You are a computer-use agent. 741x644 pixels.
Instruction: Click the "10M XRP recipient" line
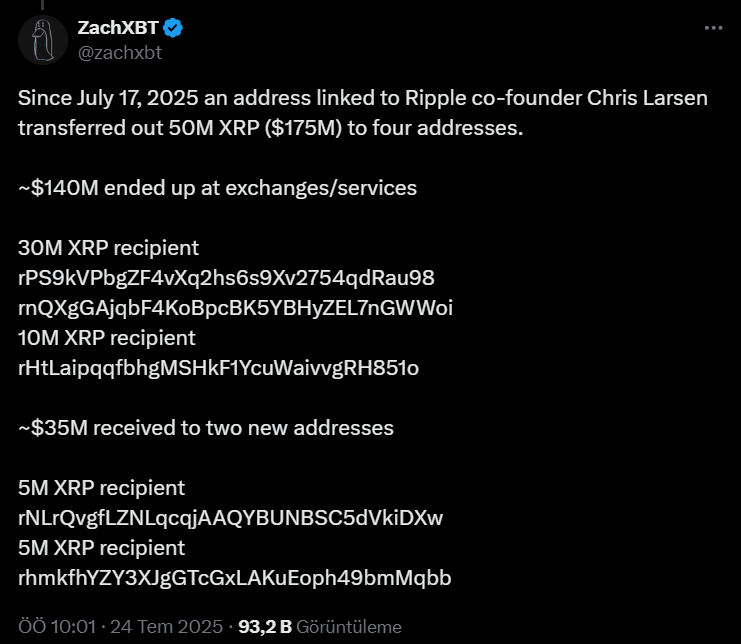coord(107,337)
